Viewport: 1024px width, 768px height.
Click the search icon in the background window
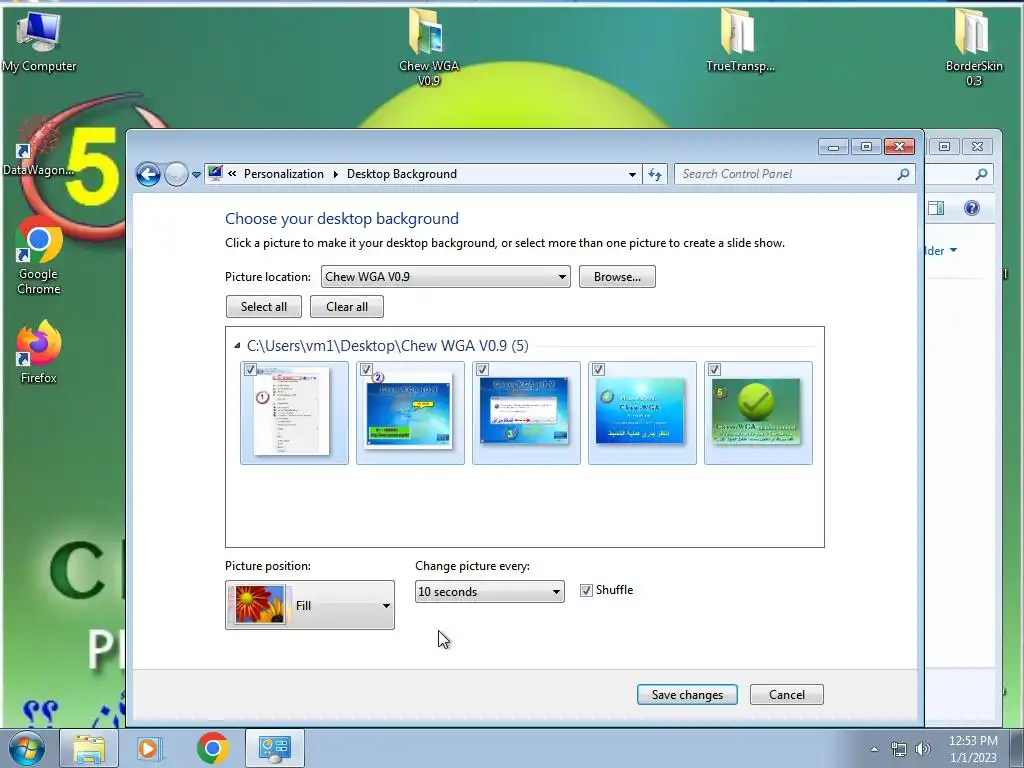pyautogui.click(x=981, y=174)
